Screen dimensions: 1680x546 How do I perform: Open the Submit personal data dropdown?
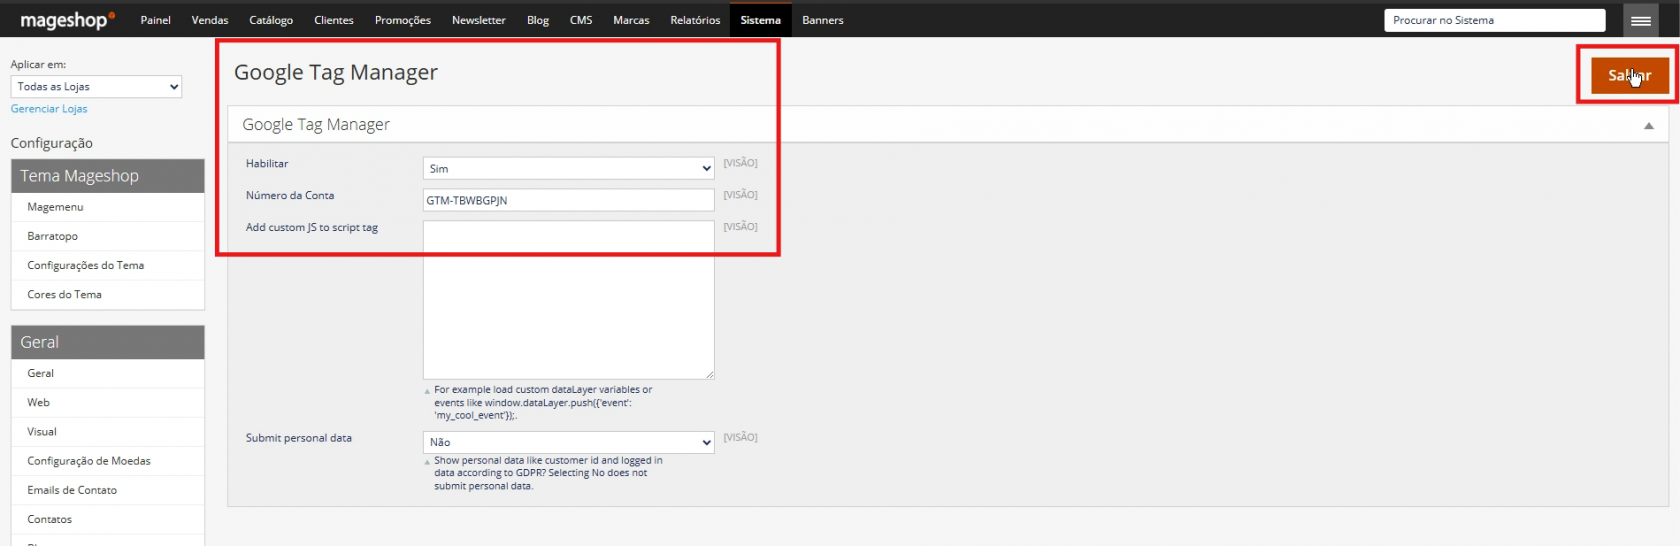[x=569, y=442]
